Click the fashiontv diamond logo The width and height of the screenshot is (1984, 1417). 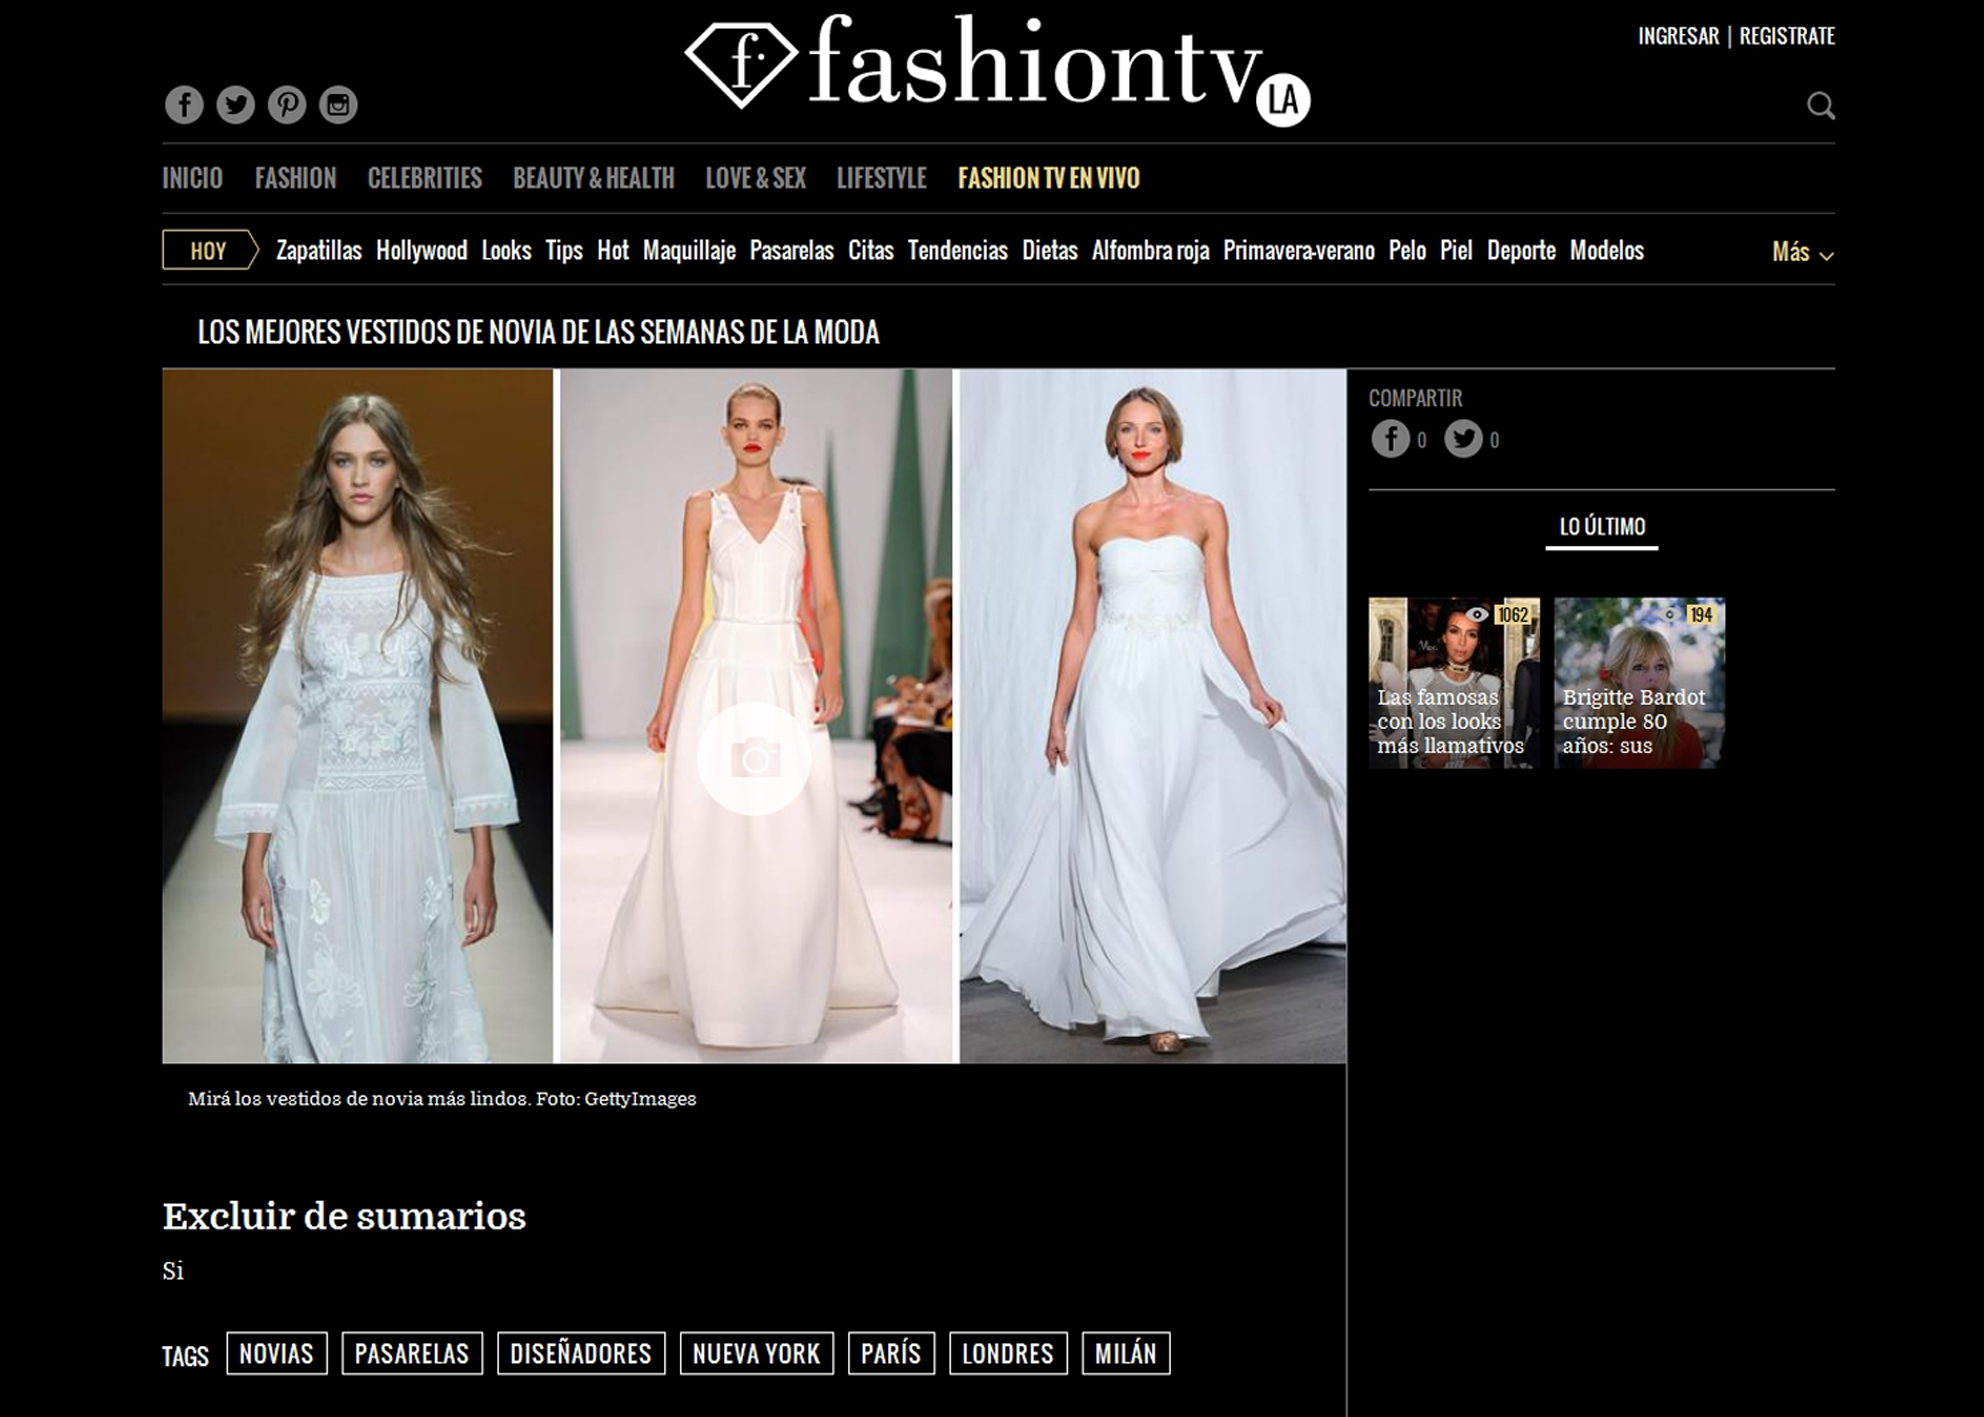(x=740, y=63)
